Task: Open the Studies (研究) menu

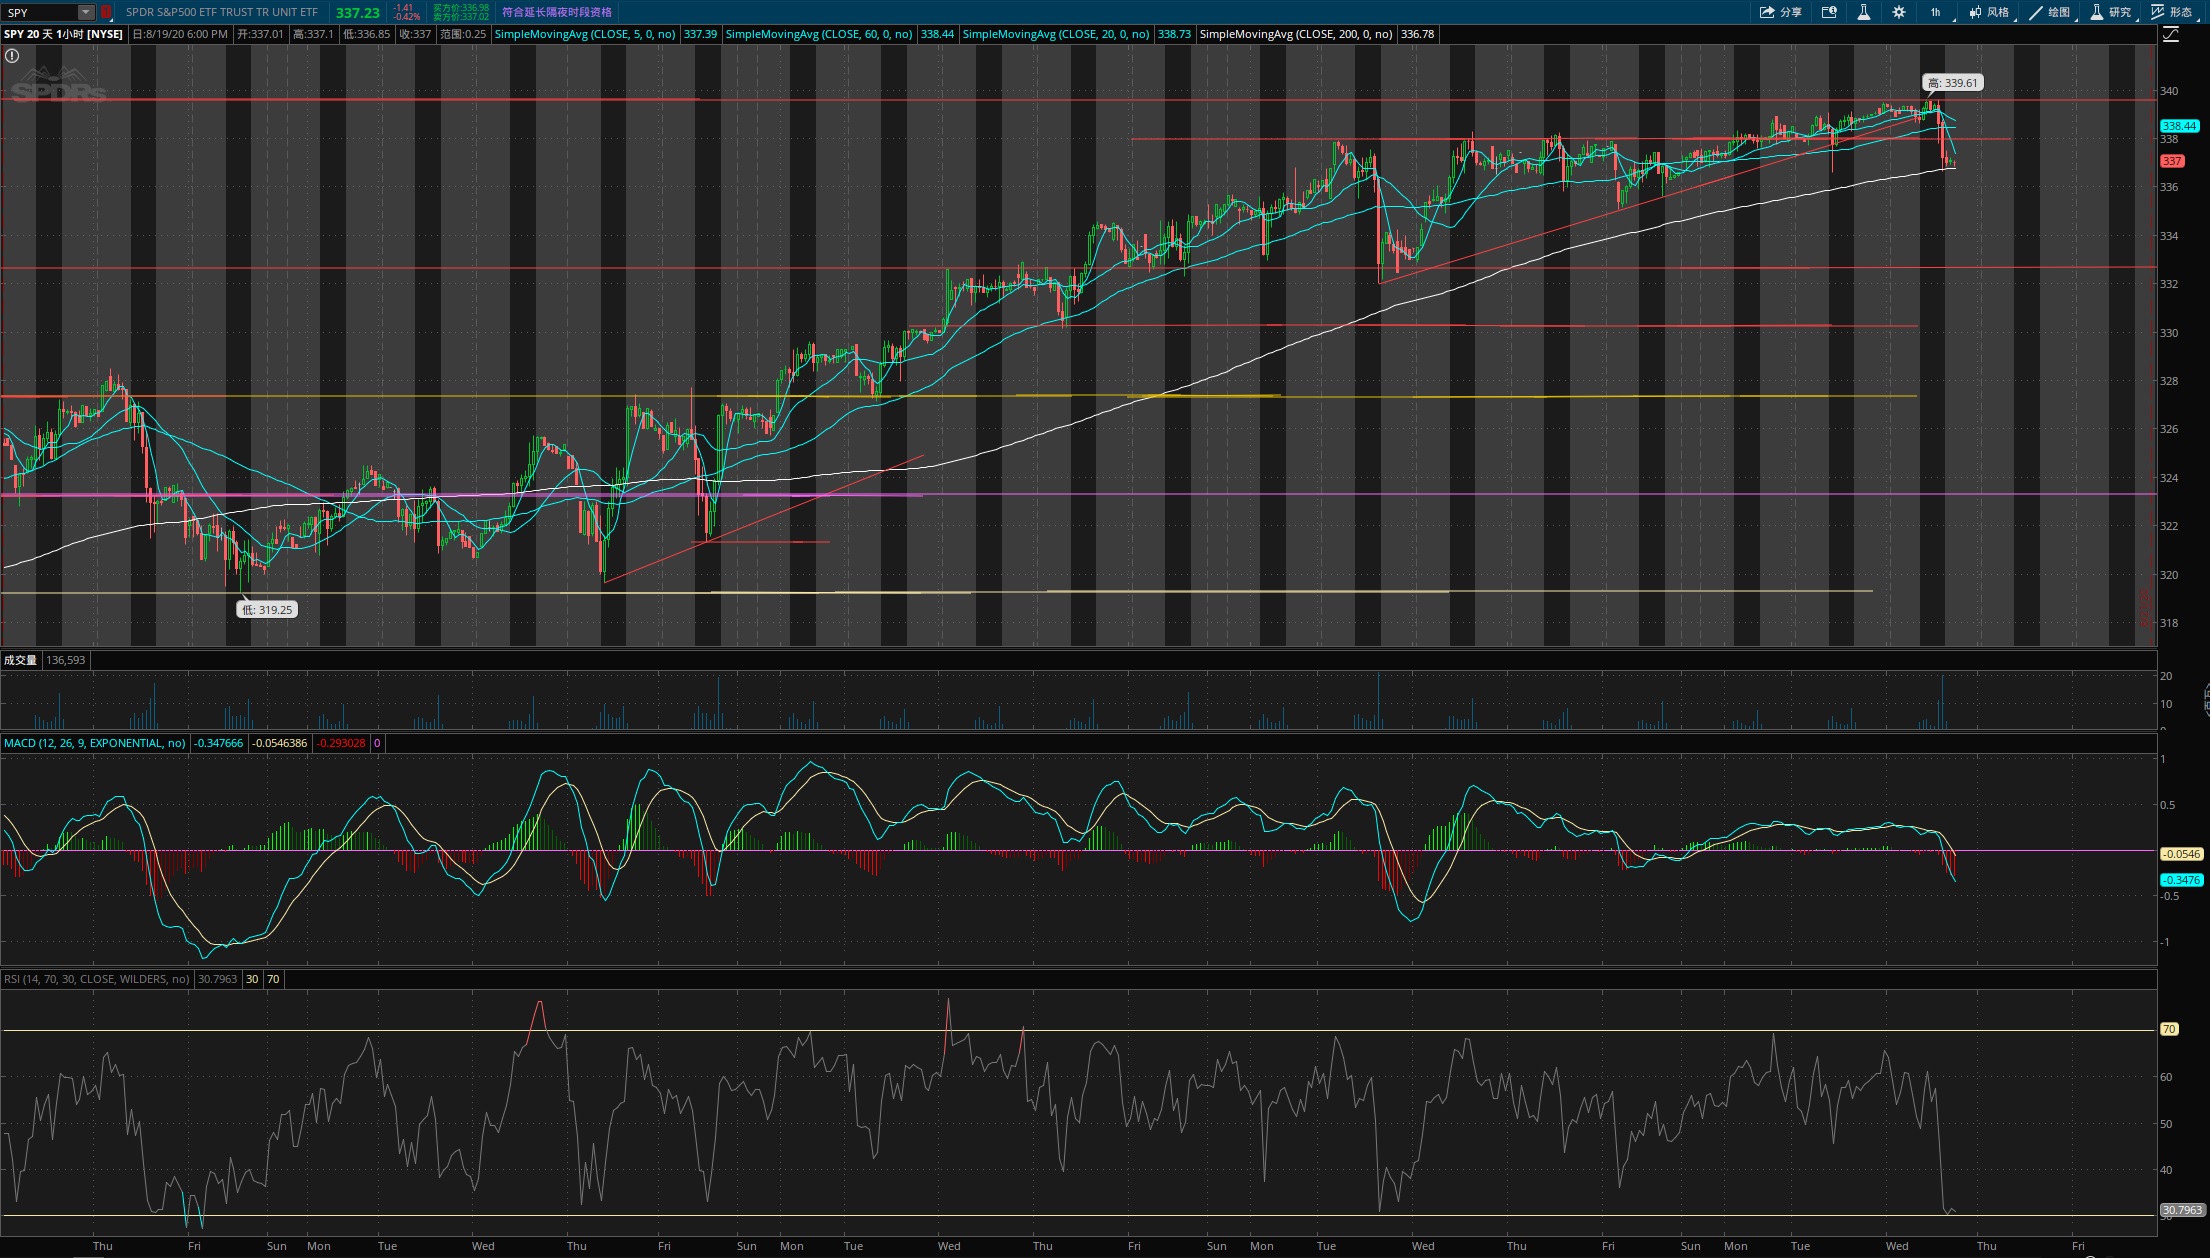Action: pos(2111,12)
